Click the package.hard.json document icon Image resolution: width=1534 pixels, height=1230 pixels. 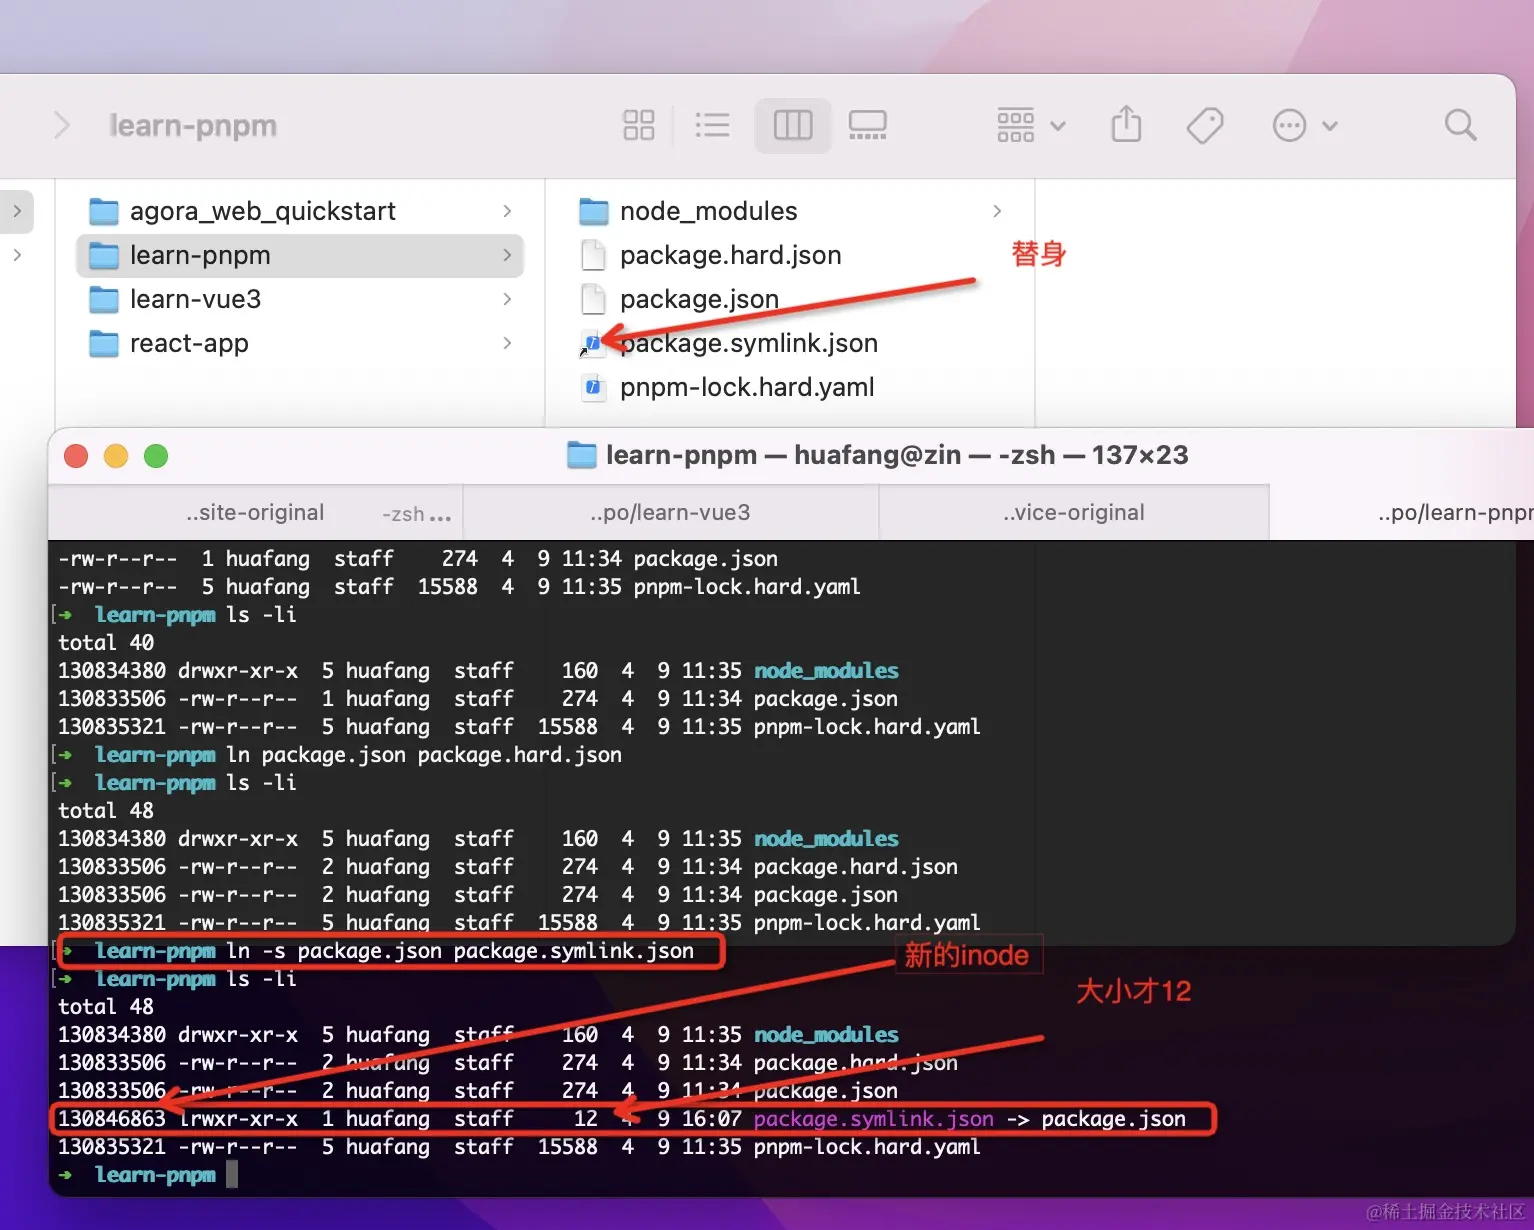point(594,255)
